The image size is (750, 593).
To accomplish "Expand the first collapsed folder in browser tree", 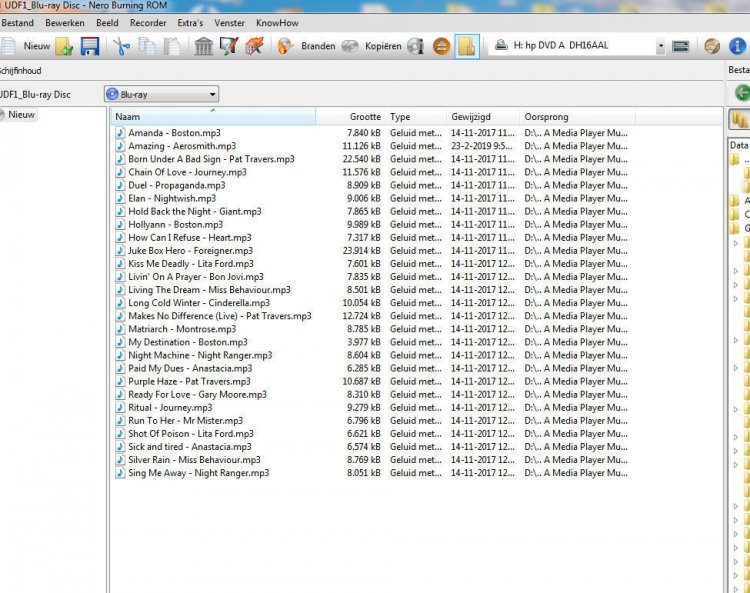I will point(737,243).
